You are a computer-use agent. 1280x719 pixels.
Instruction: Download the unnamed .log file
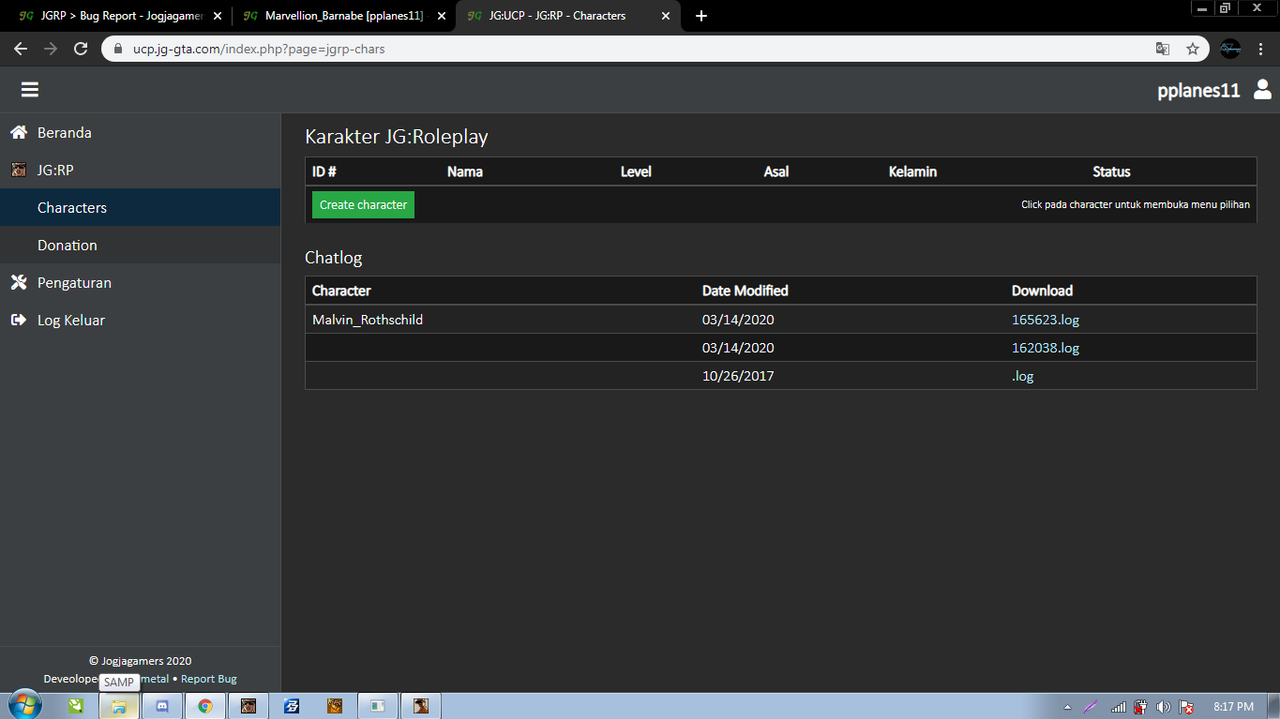pyautogui.click(x=1022, y=376)
